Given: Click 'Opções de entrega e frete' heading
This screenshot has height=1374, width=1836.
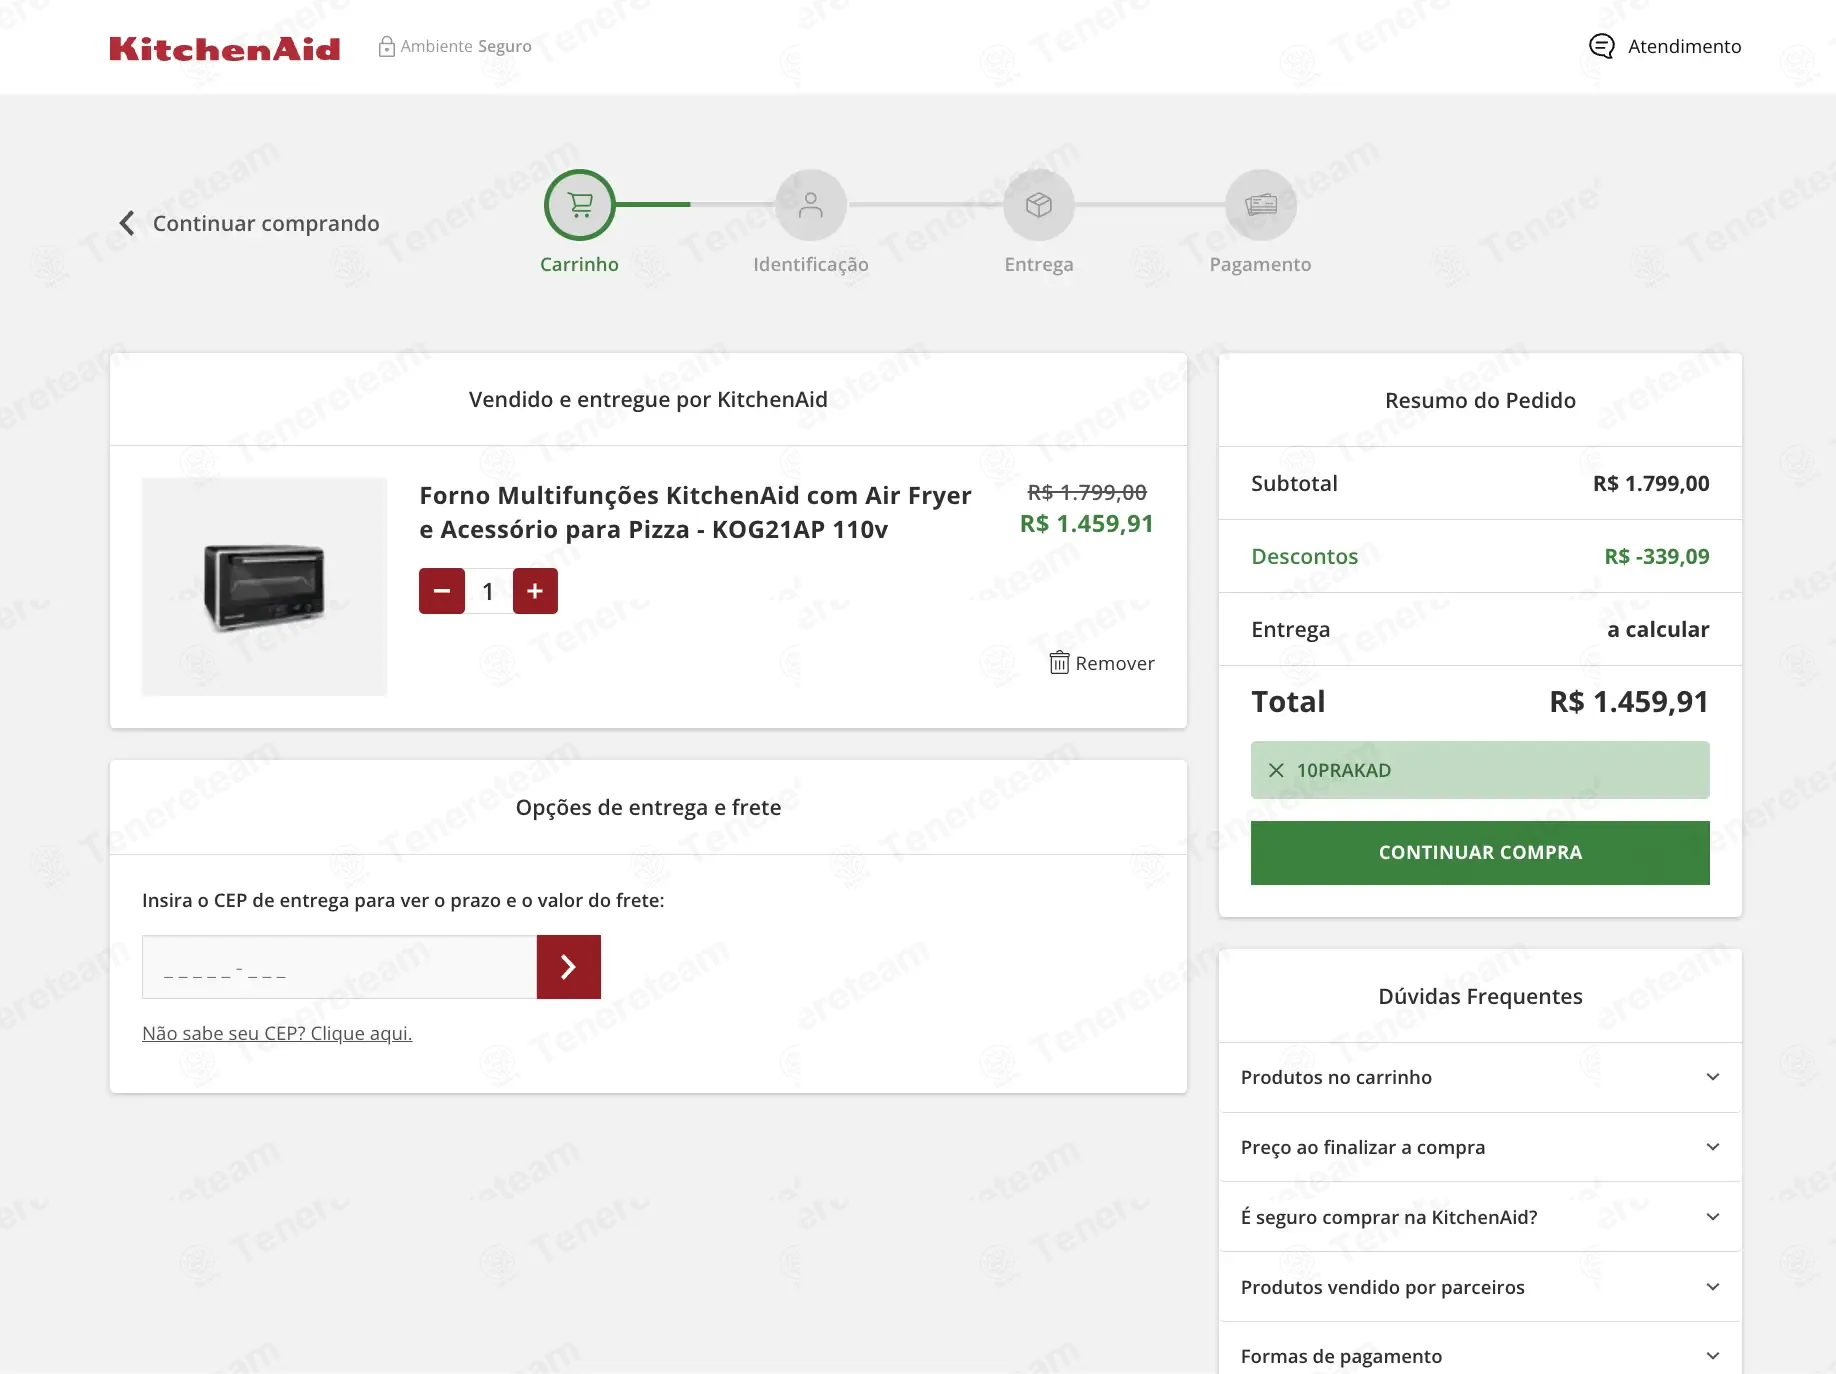Looking at the screenshot, I should tap(648, 807).
